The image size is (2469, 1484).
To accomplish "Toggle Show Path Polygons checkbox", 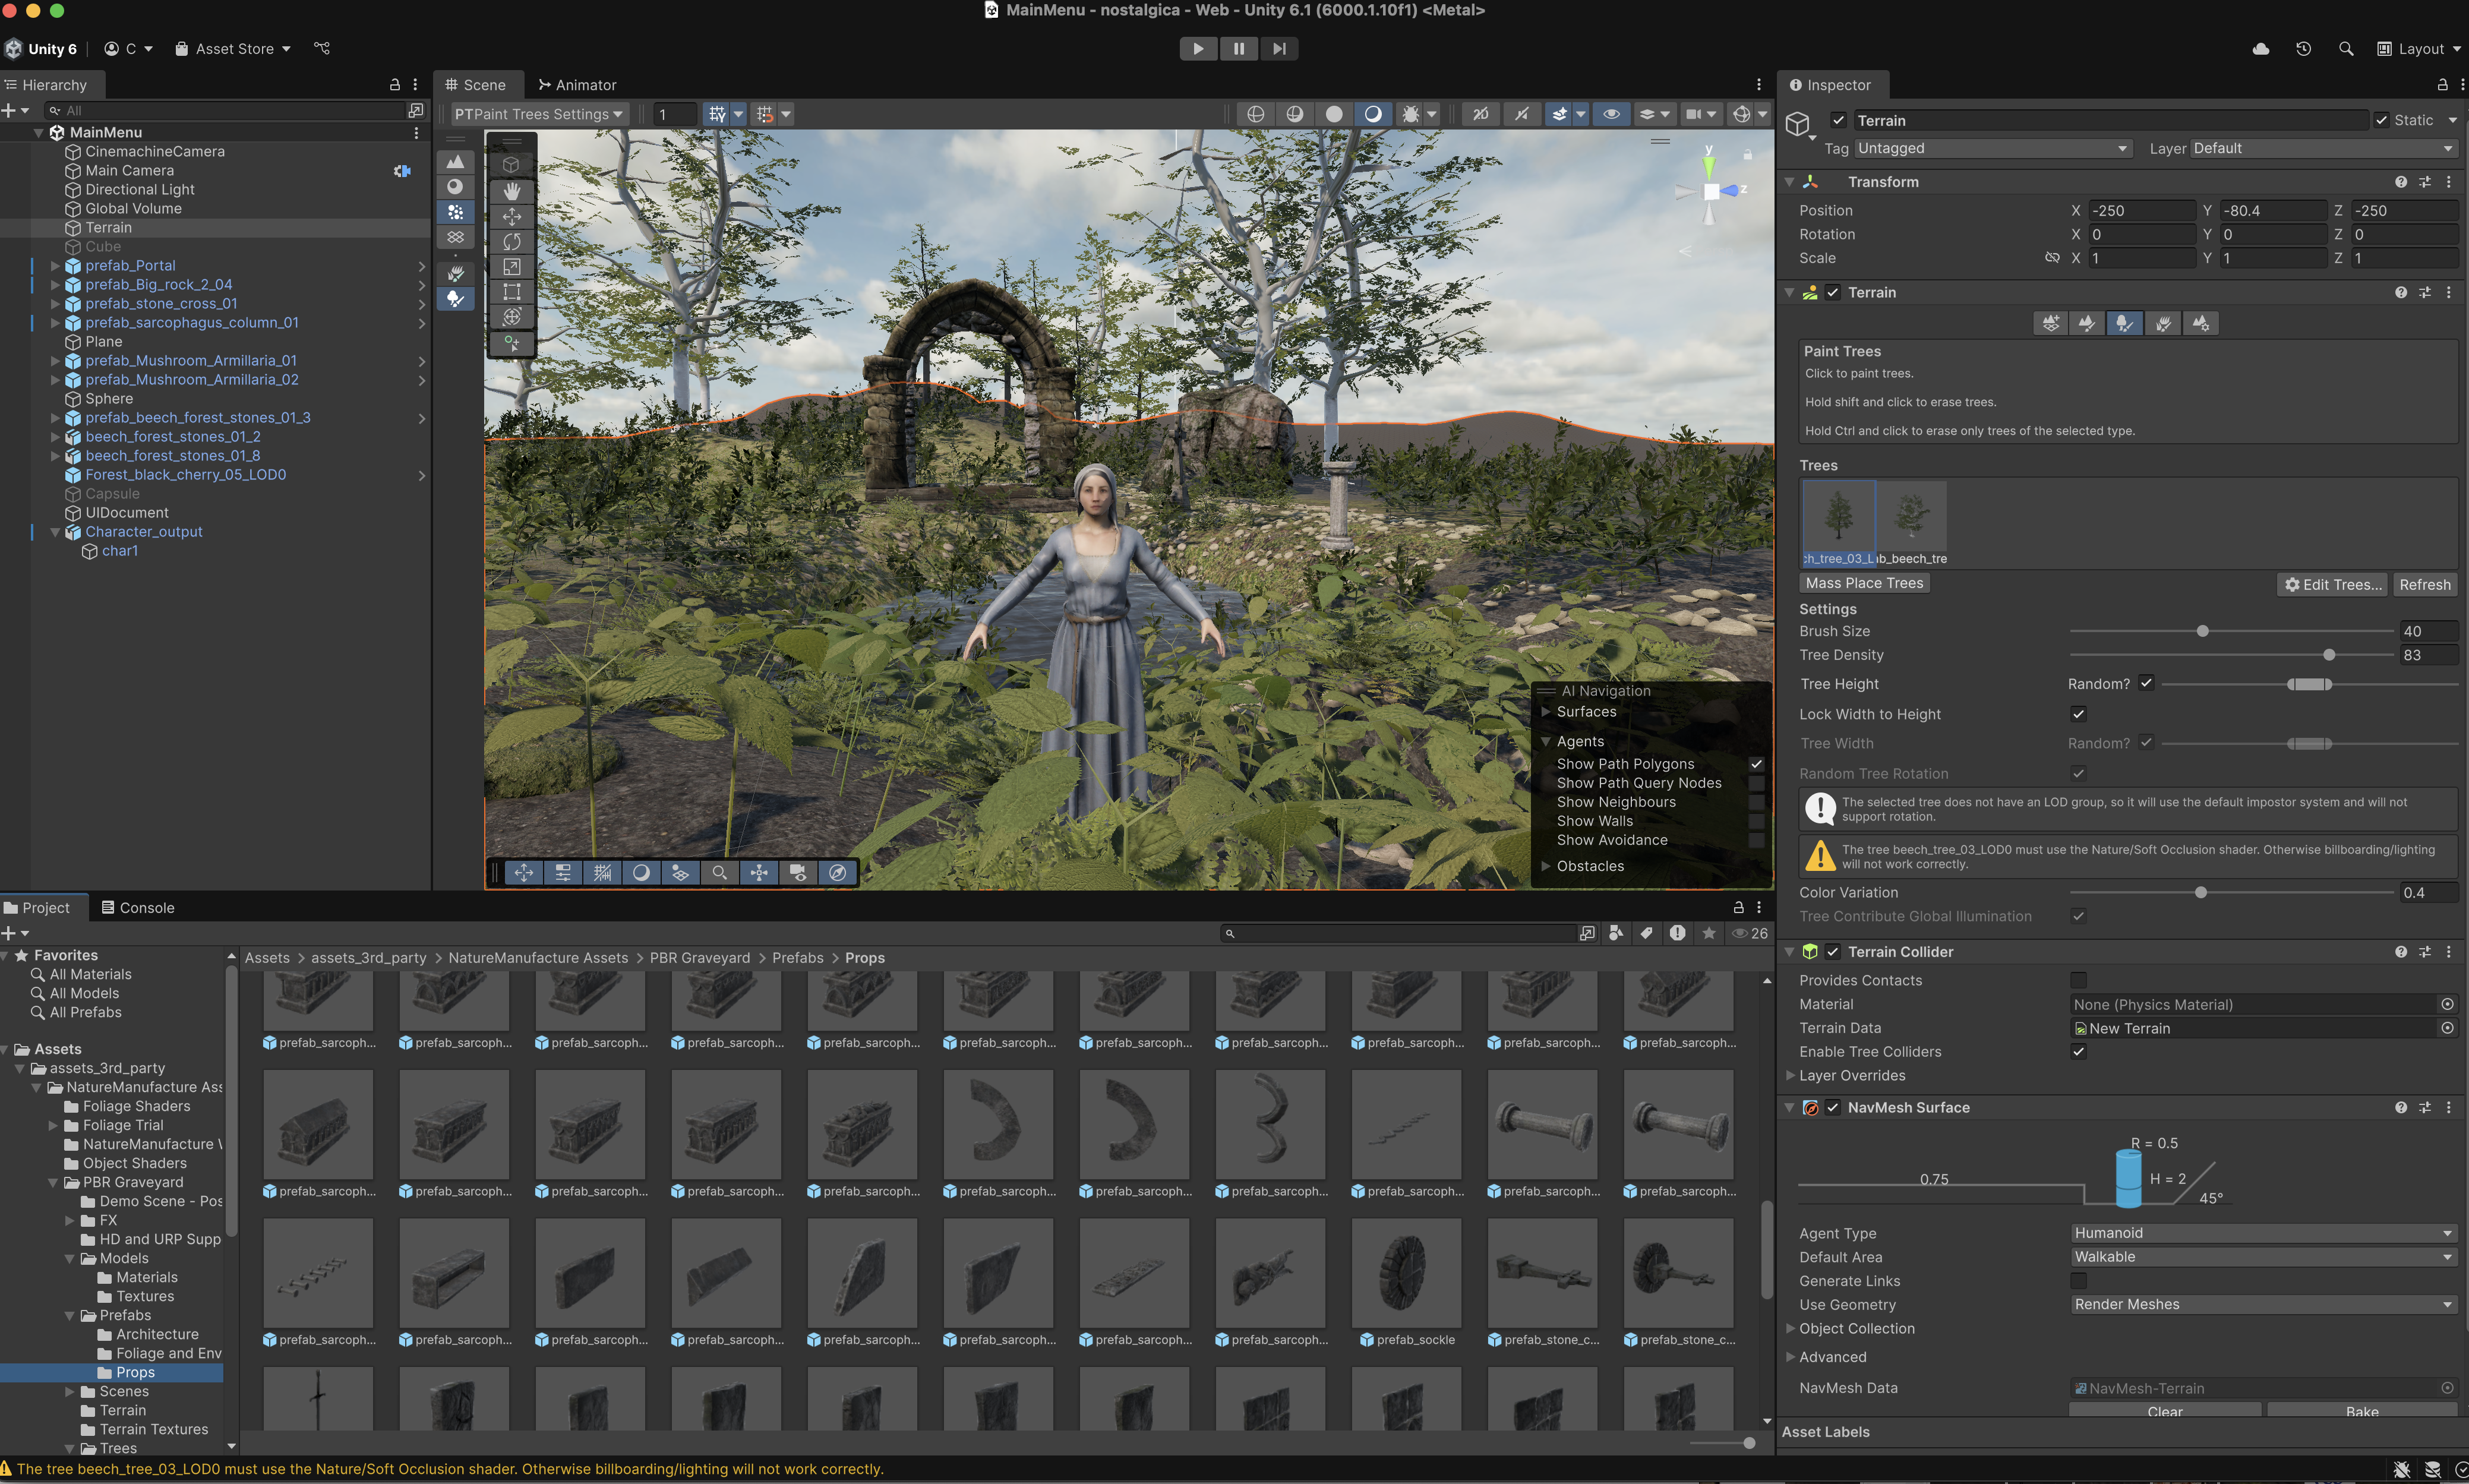I will [1756, 764].
